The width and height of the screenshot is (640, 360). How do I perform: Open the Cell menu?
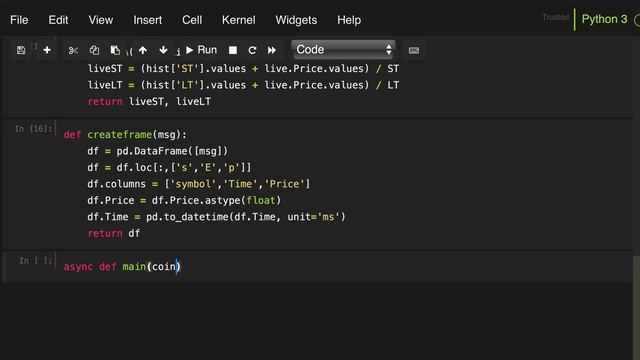coord(192,20)
